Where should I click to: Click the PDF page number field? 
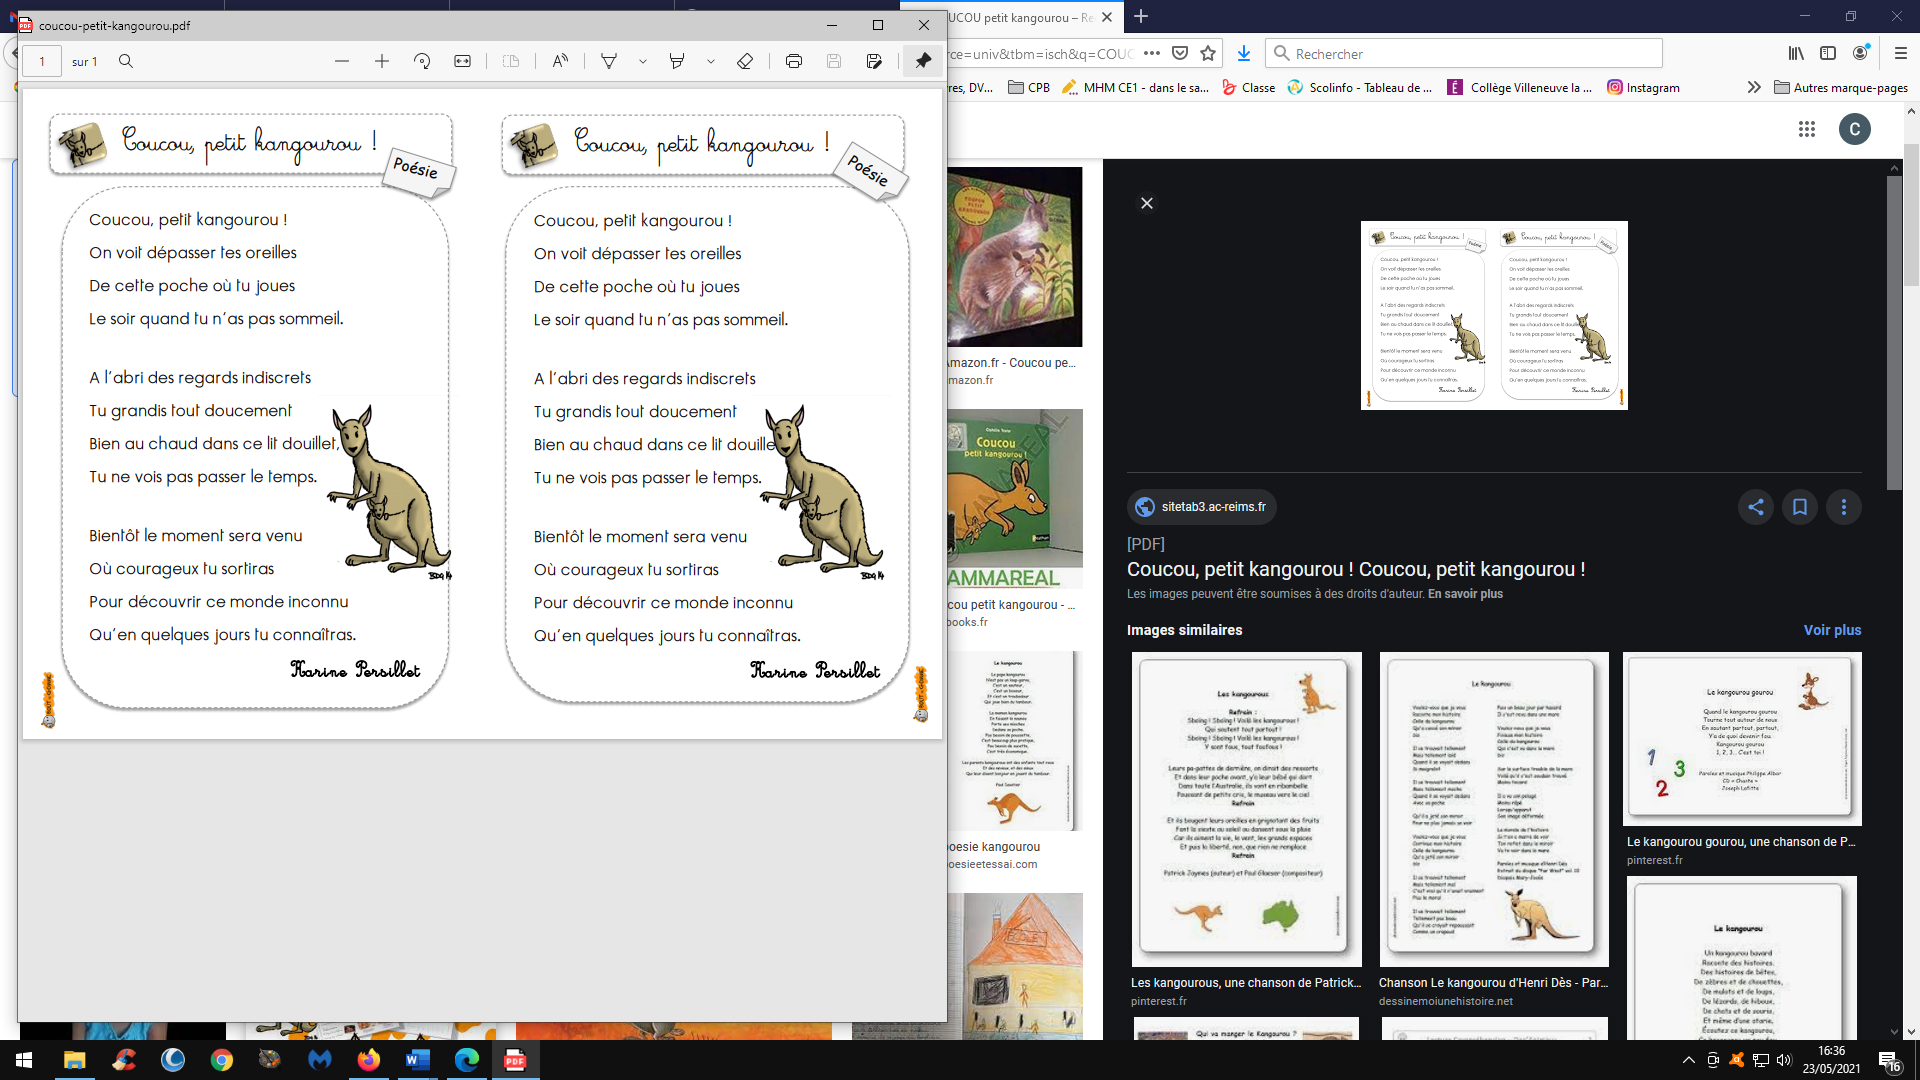click(42, 61)
